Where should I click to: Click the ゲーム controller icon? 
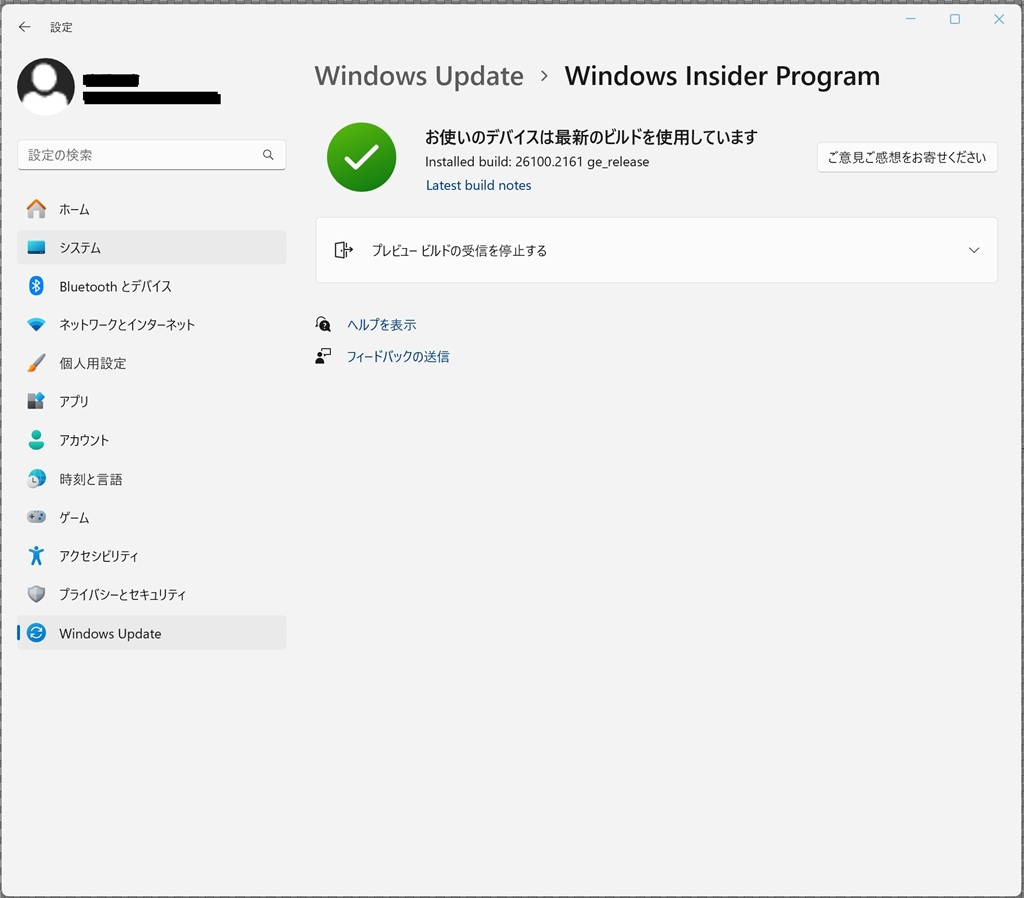point(36,517)
